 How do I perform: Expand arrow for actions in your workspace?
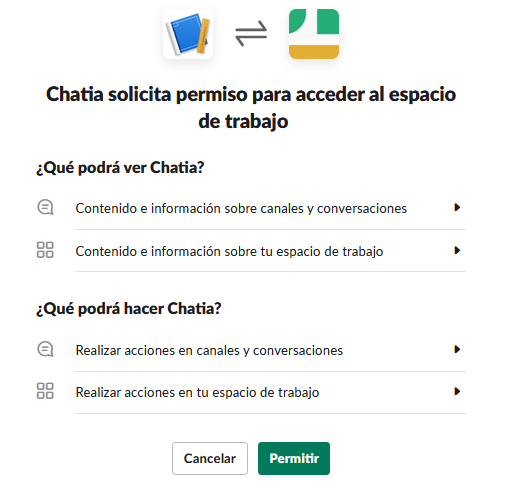coord(457,391)
